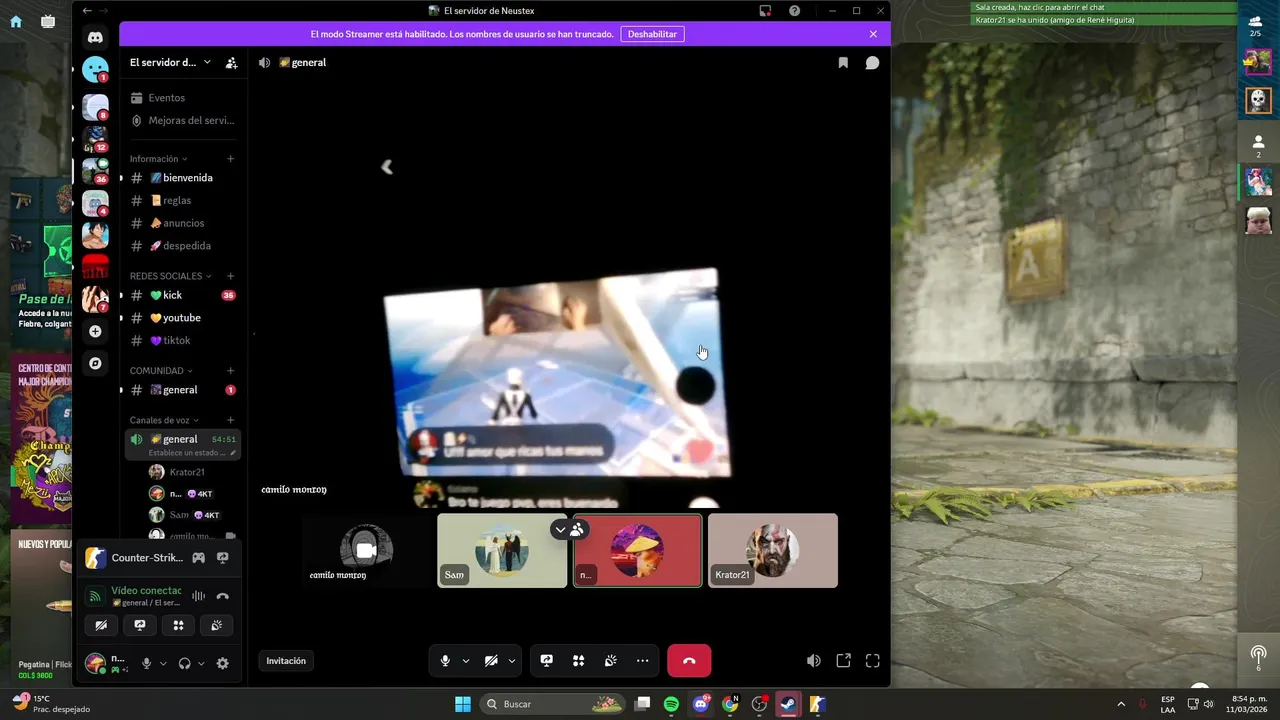
Task: Open the tiktok channel
Action: tap(183, 340)
